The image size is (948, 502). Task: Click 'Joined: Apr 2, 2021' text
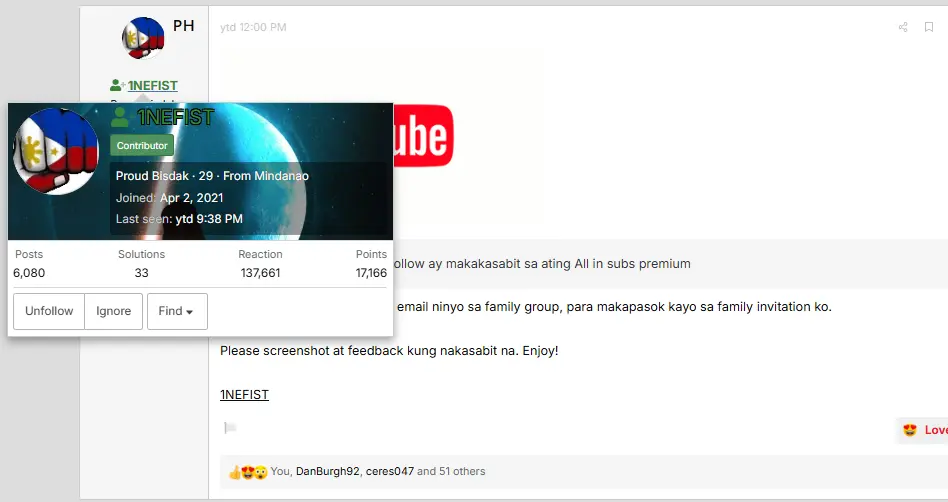pyautogui.click(x=169, y=198)
